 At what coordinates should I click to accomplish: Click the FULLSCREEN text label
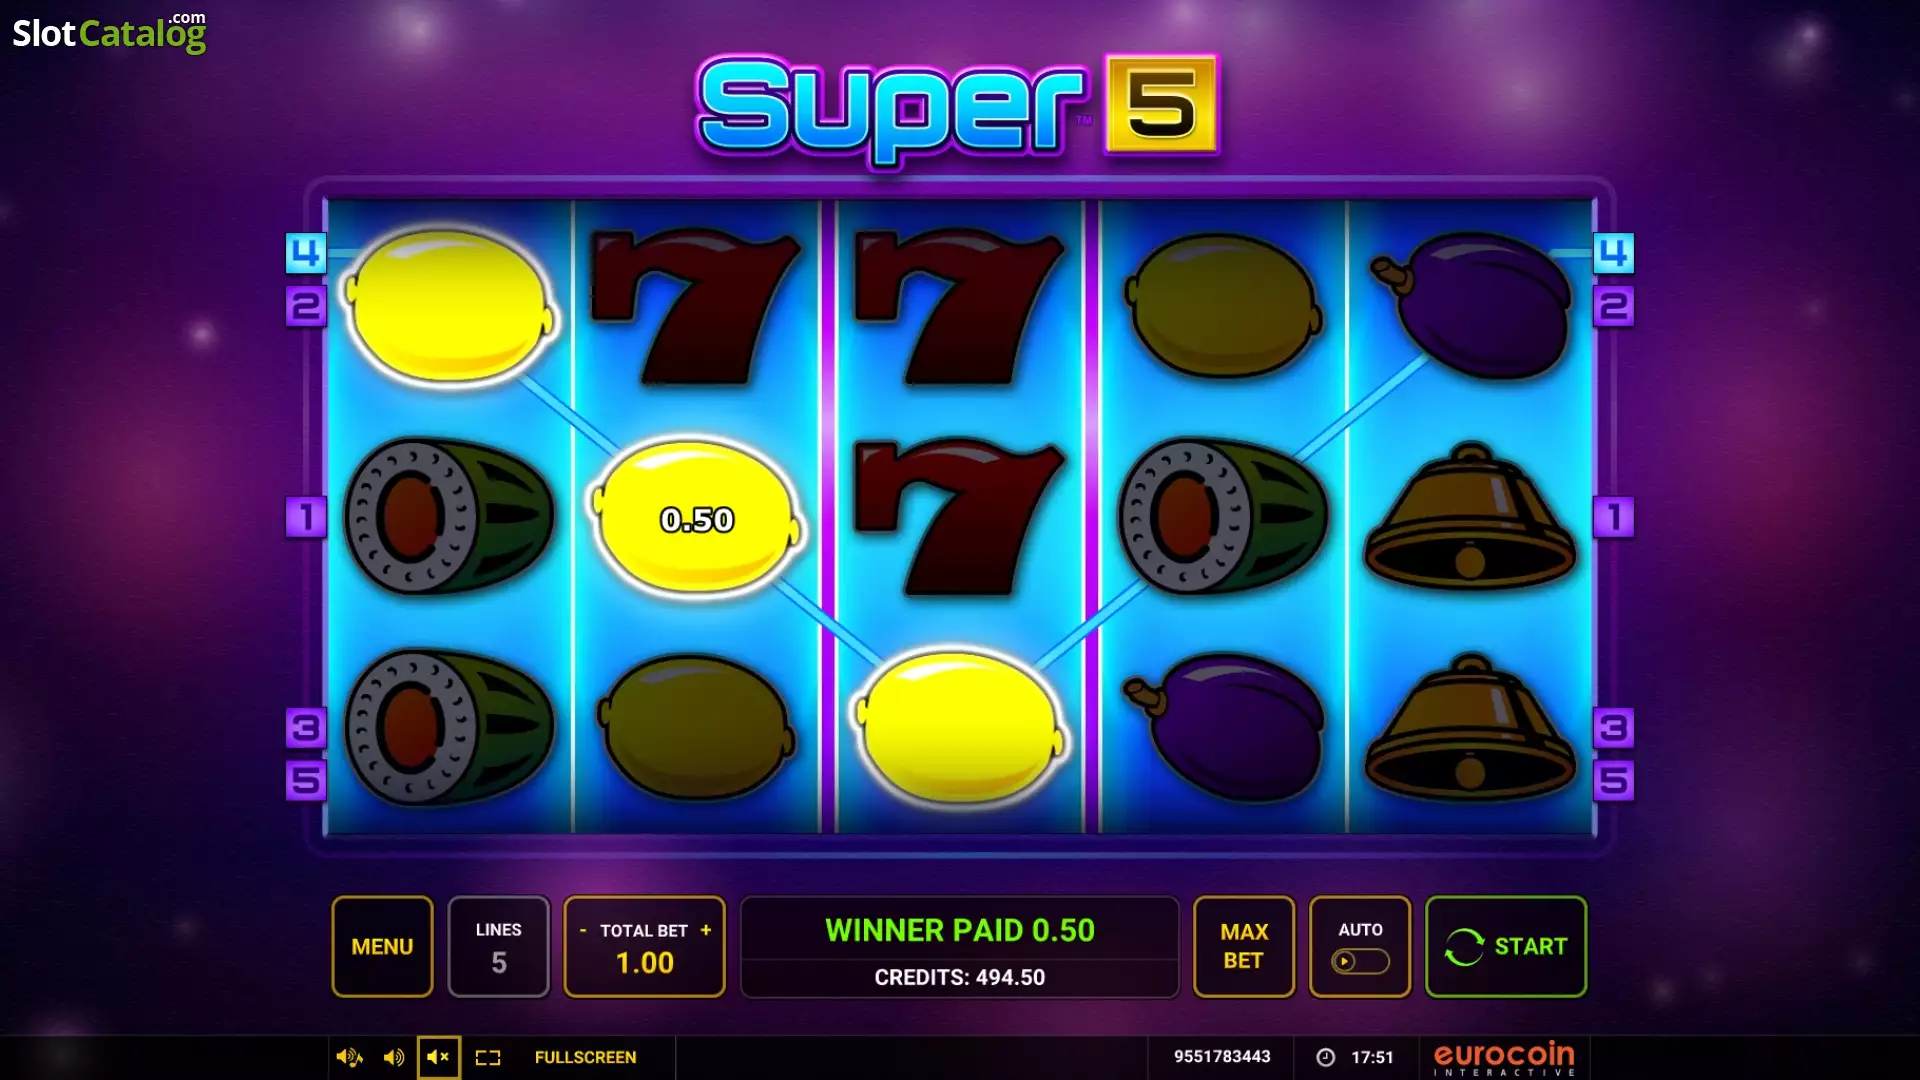pos(585,1057)
